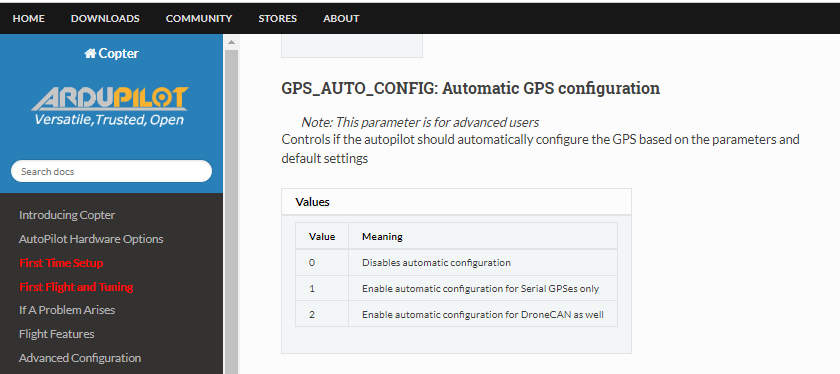Open the ABOUT menu item
Image resolution: width=840 pixels, height=374 pixels.
(x=341, y=18)
